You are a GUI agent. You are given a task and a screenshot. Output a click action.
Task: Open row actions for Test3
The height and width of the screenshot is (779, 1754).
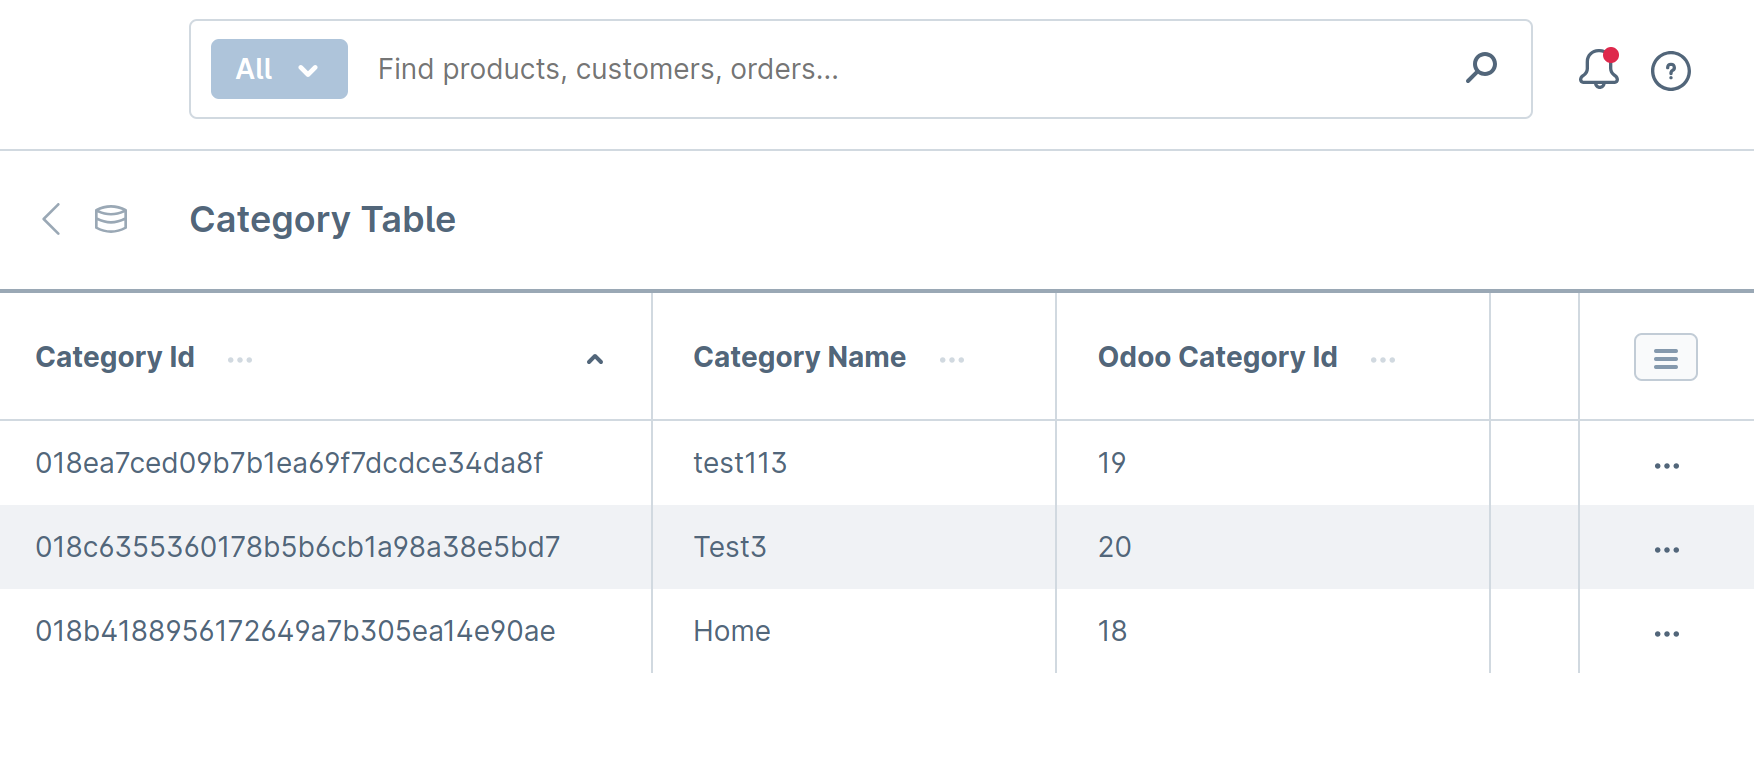point(1666,550)
